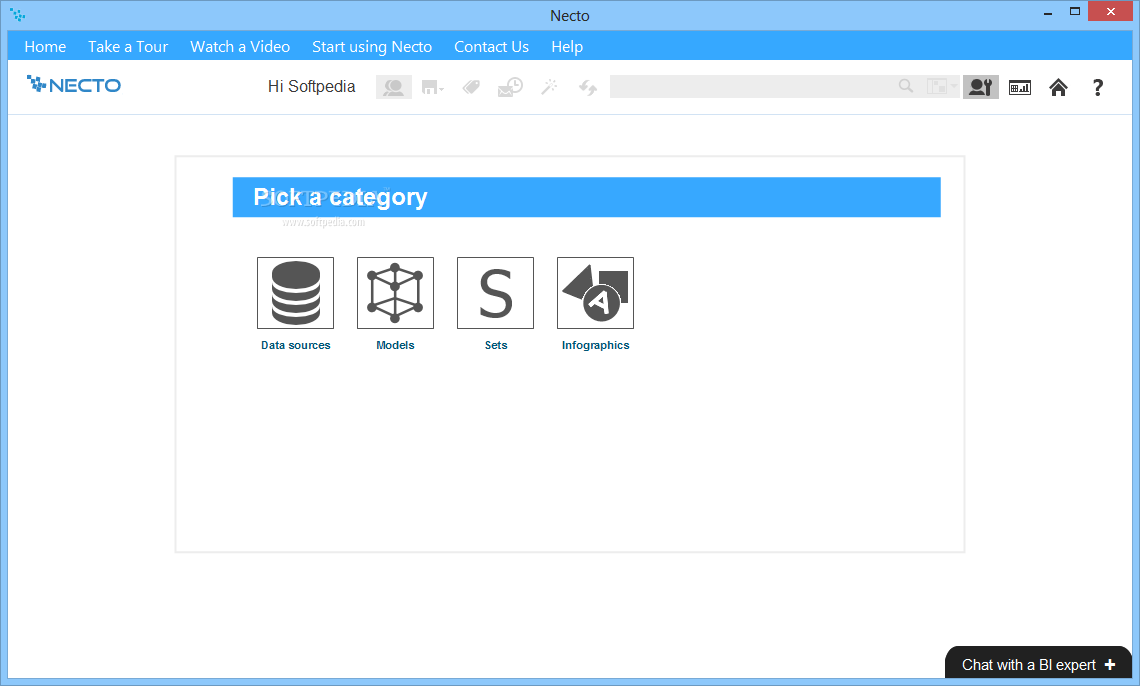Open the layout dropdown next to search

942,87
